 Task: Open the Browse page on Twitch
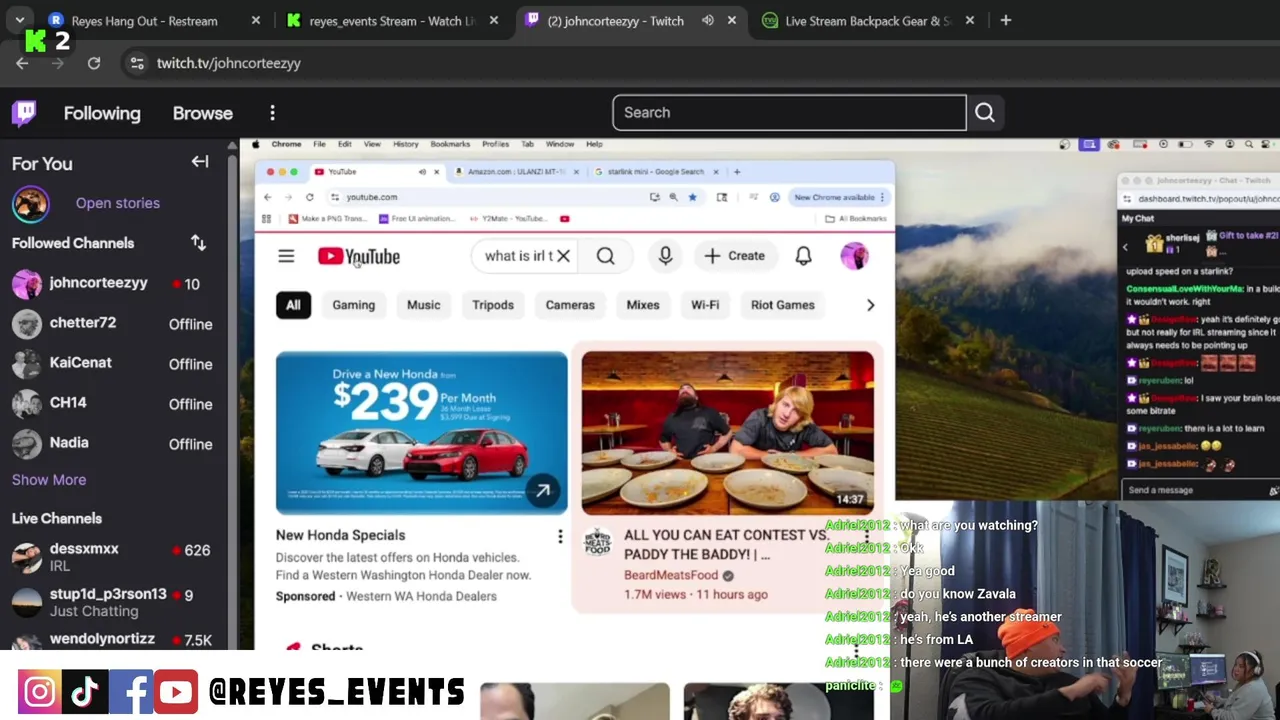tap(203, 113)
